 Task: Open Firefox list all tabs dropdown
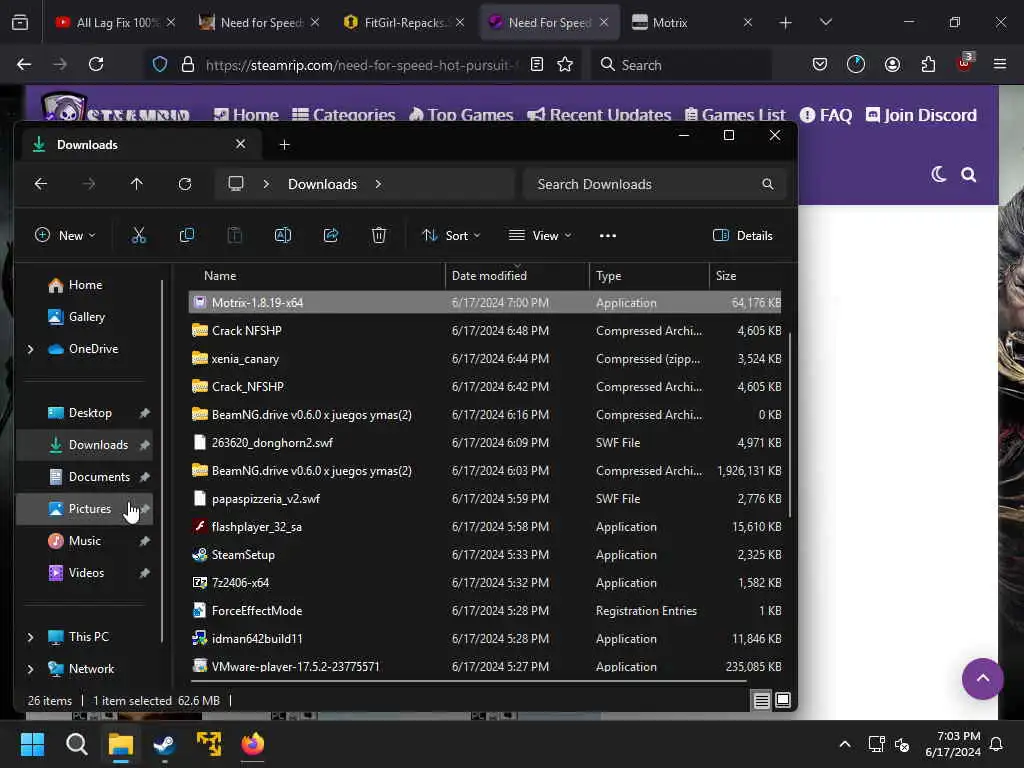(825, 22)
